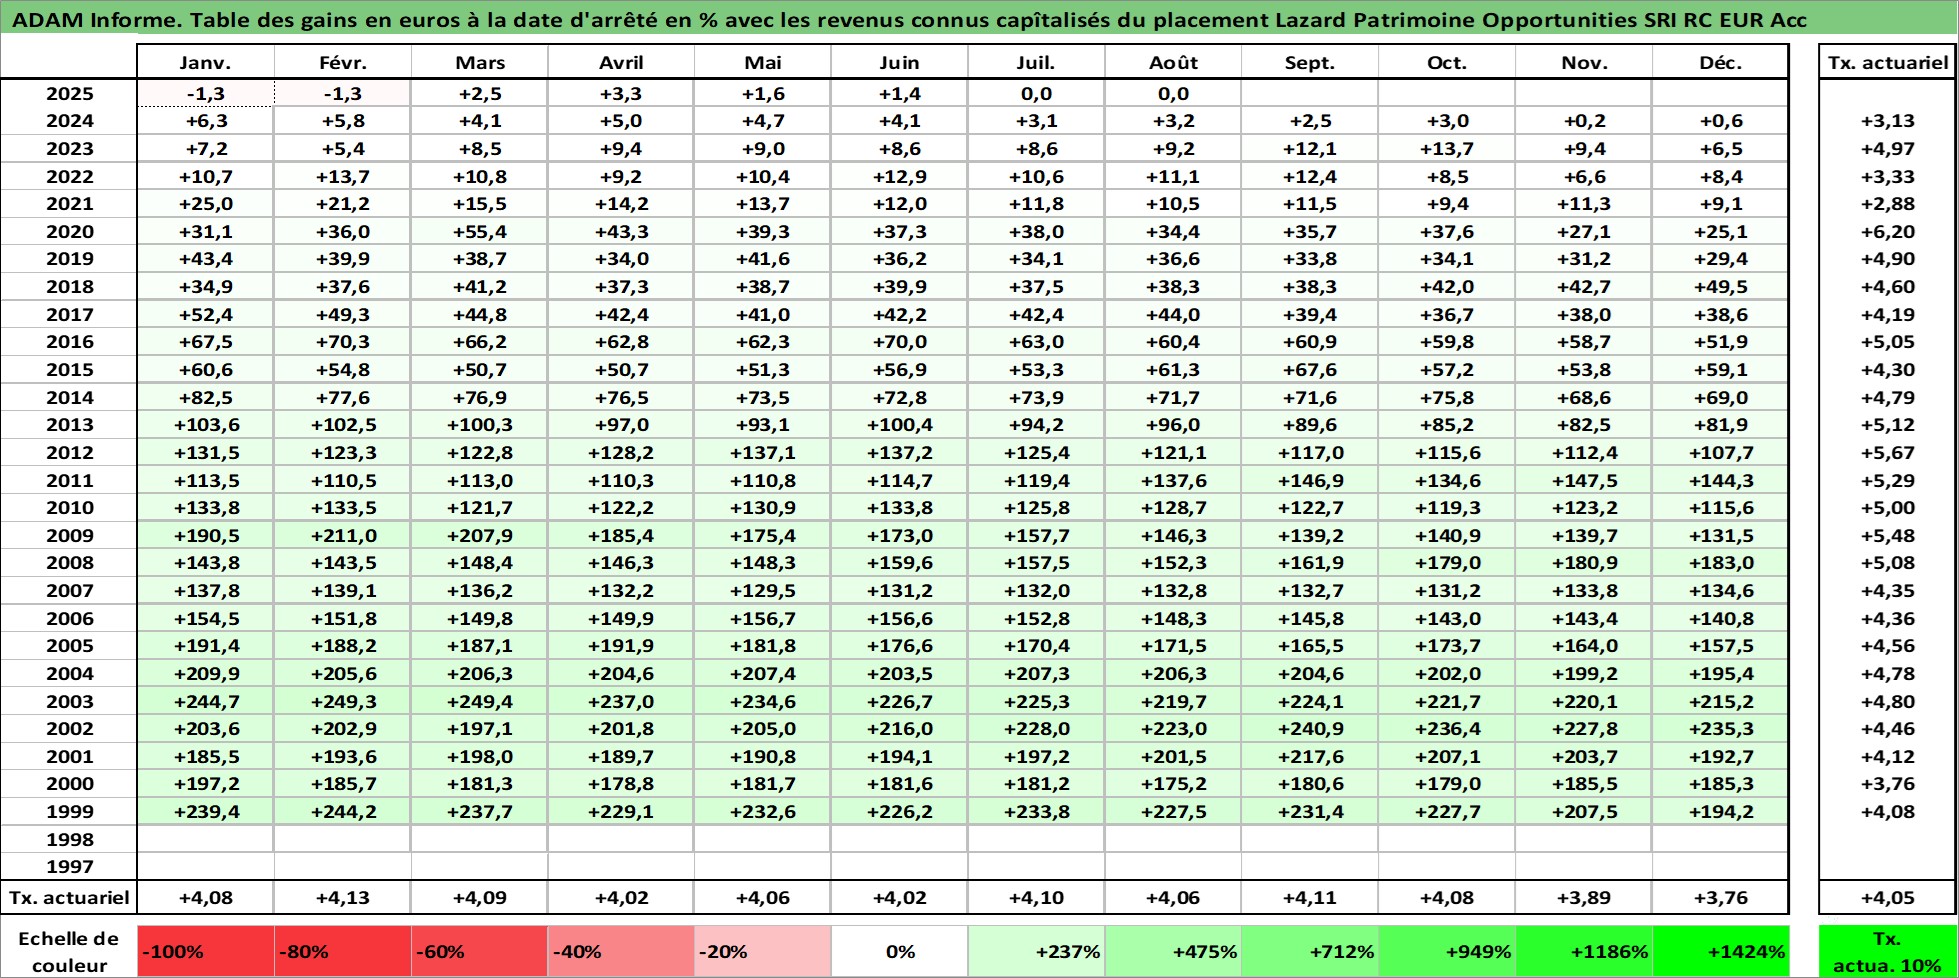
Task: Click the 'Nov.' column header
Action: click(x=1584, y=62)
